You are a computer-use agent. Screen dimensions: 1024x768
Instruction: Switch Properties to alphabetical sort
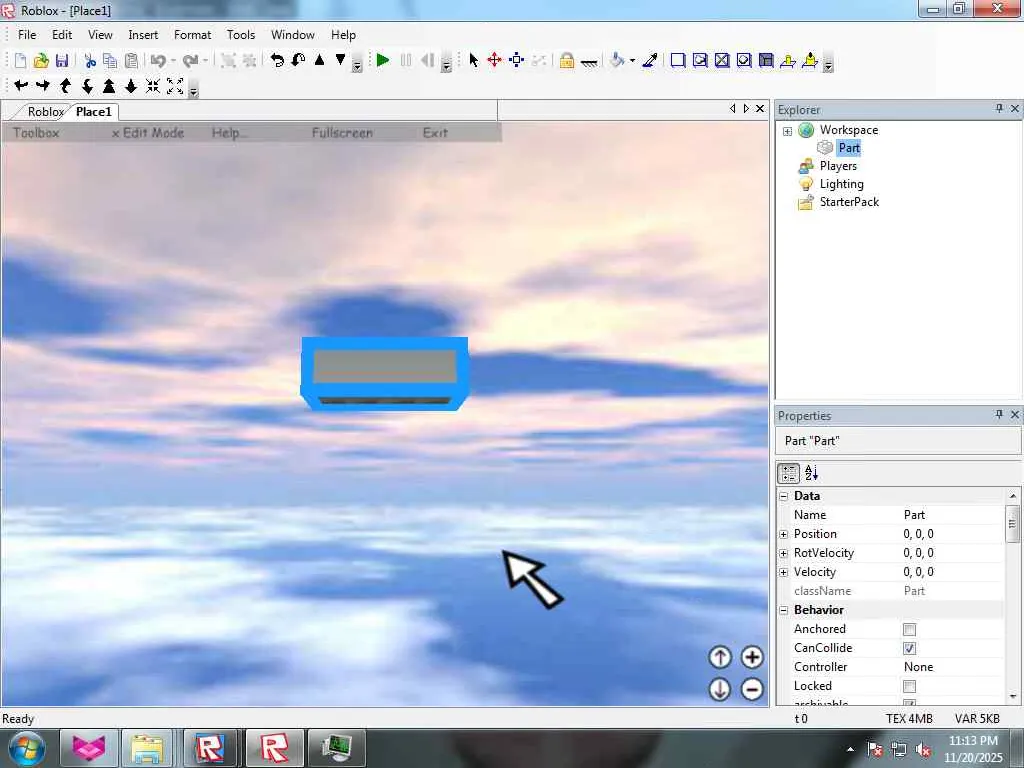pos(812,473)
